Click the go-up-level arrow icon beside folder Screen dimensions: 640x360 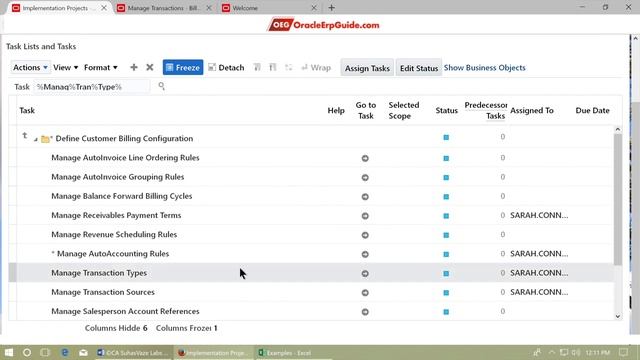[x=25, y=136]
